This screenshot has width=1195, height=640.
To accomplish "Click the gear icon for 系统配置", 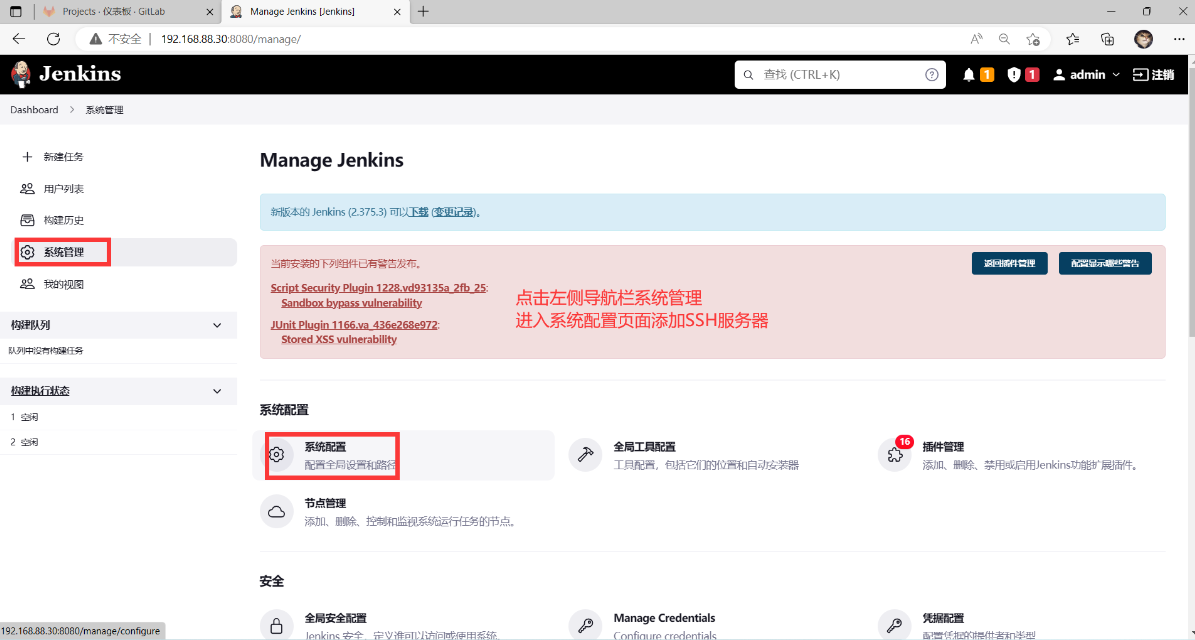I will (x=277, y=455).
